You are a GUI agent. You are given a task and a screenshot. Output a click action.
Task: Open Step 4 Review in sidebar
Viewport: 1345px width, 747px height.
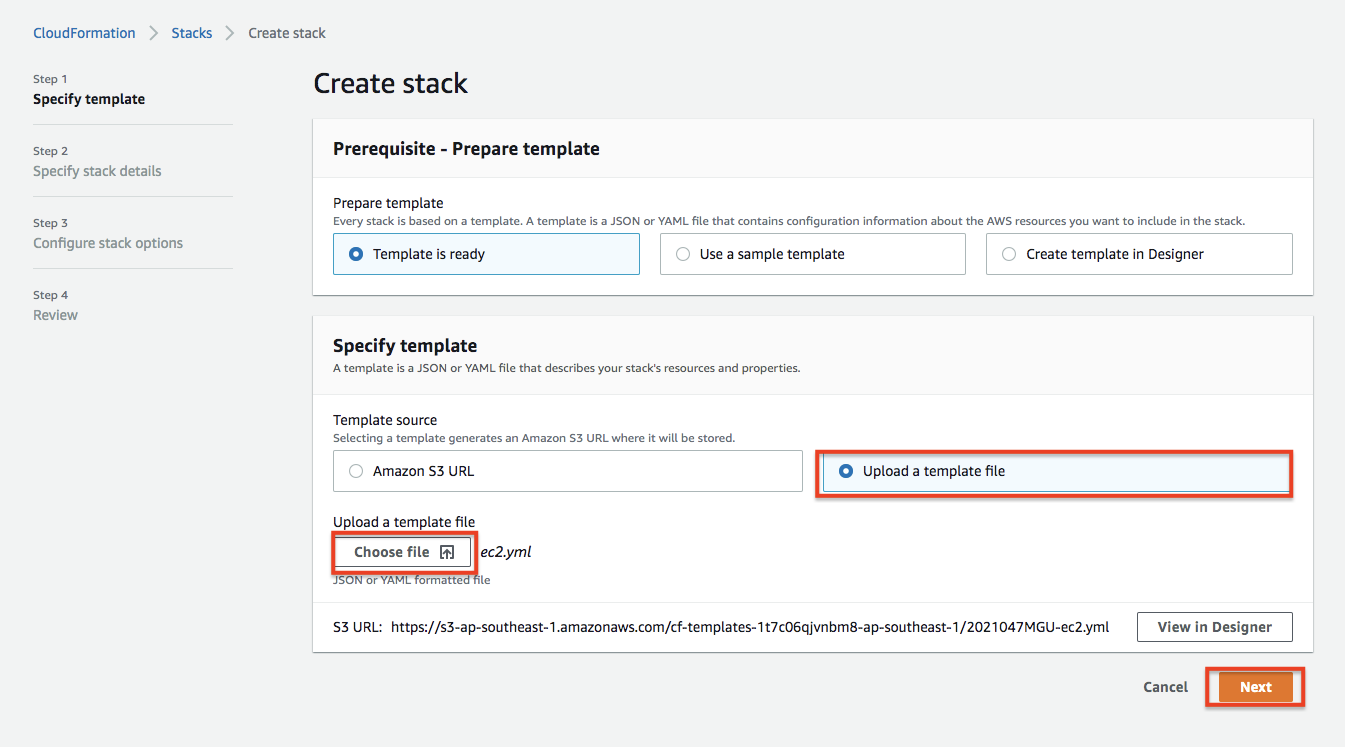[55, 315]
